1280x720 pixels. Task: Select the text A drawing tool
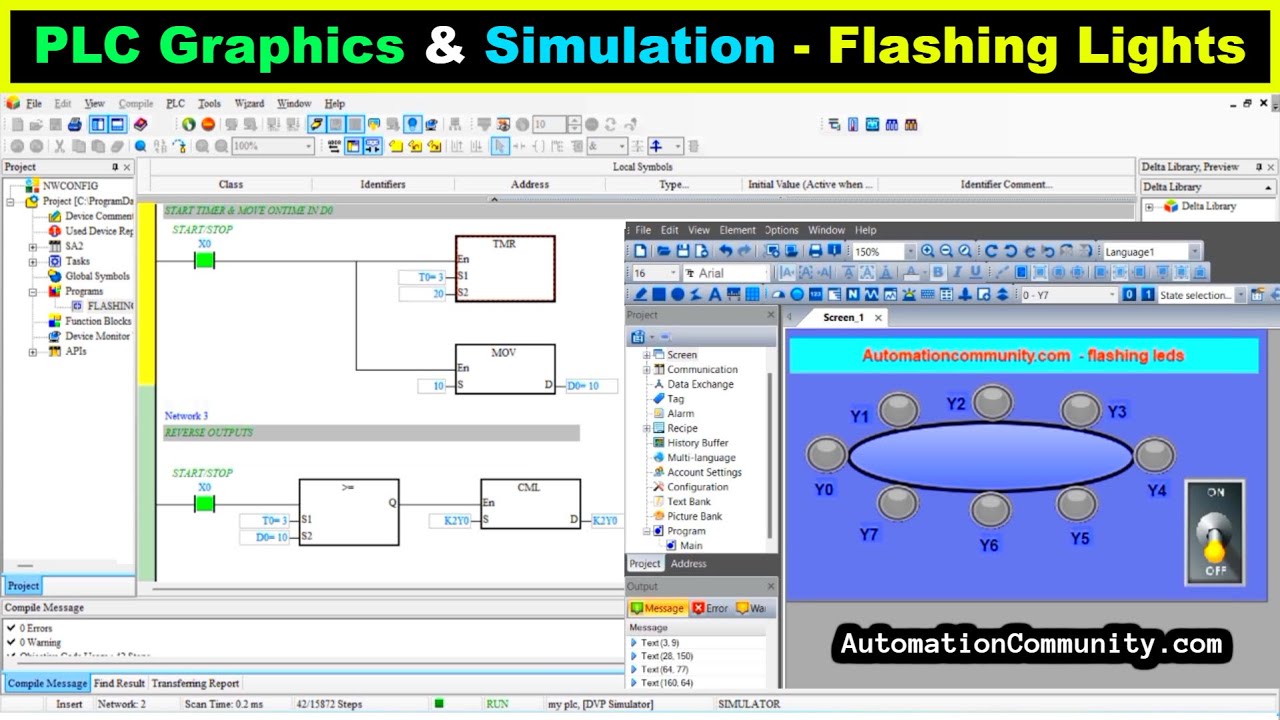[x=715, y=294]
